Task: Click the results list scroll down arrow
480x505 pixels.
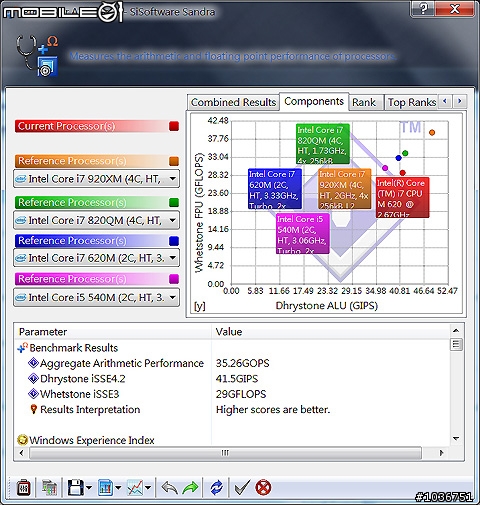Action: (x=456, y=439)
